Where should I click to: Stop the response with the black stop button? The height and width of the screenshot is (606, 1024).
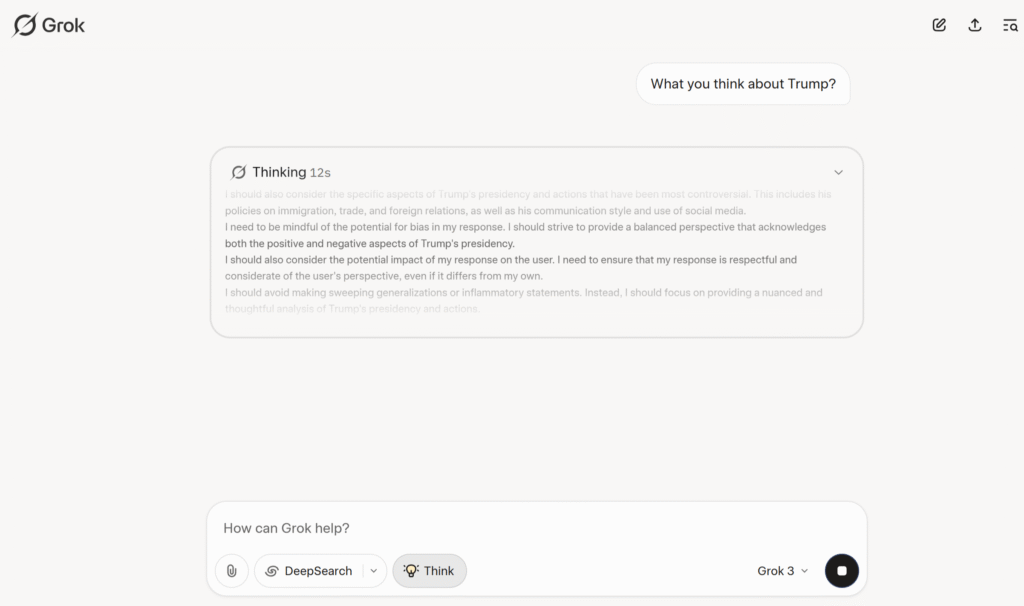coord(842,571)
